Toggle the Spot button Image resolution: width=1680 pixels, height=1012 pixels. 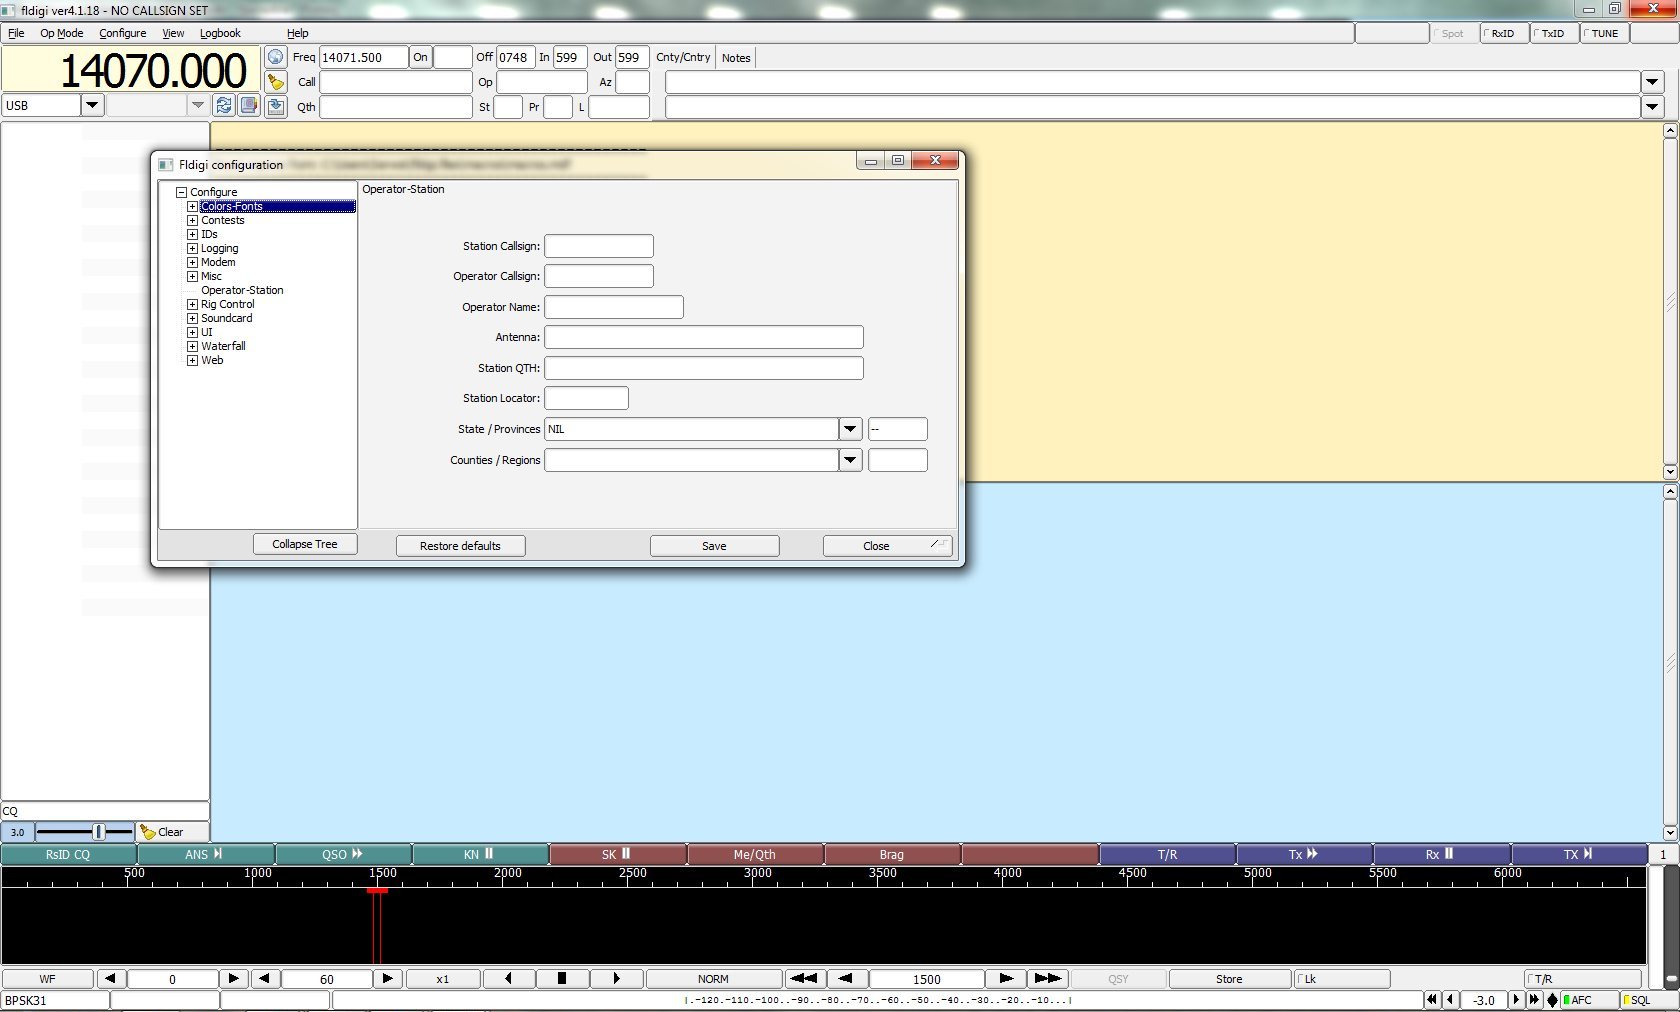pyautogui.click(x=1454, y=33)
